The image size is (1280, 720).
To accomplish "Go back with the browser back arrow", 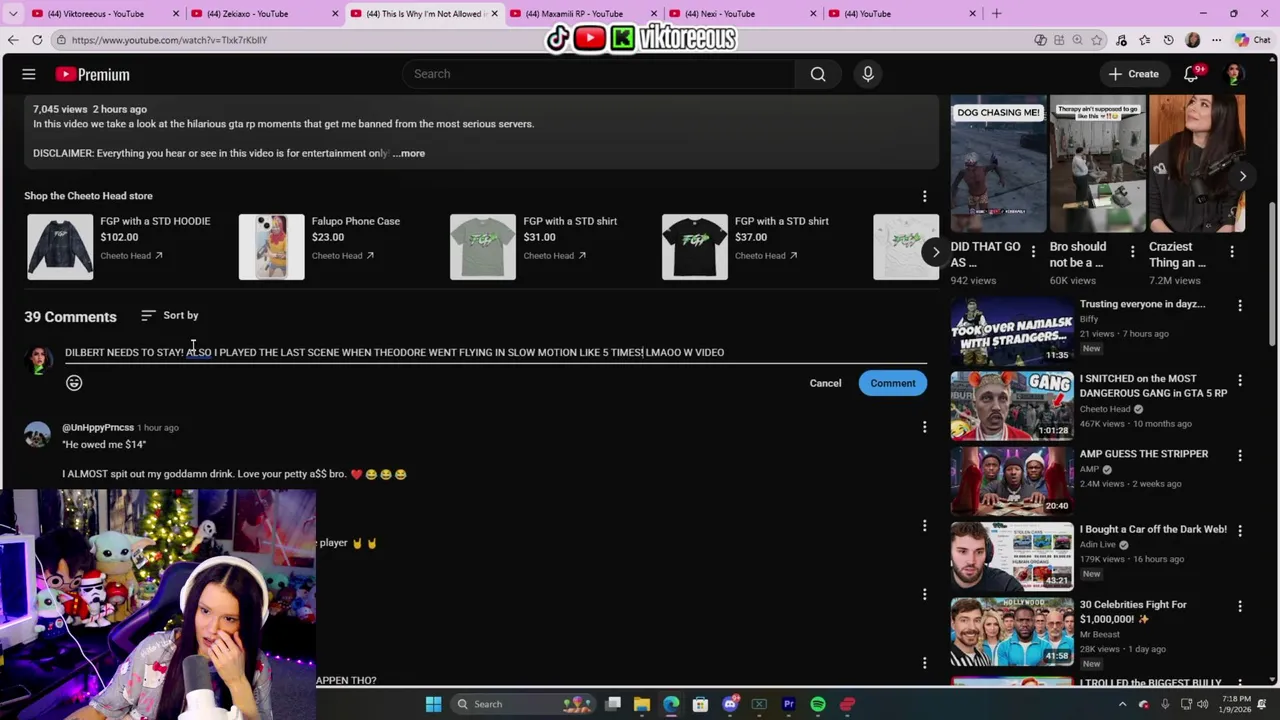I will [13, 40].
